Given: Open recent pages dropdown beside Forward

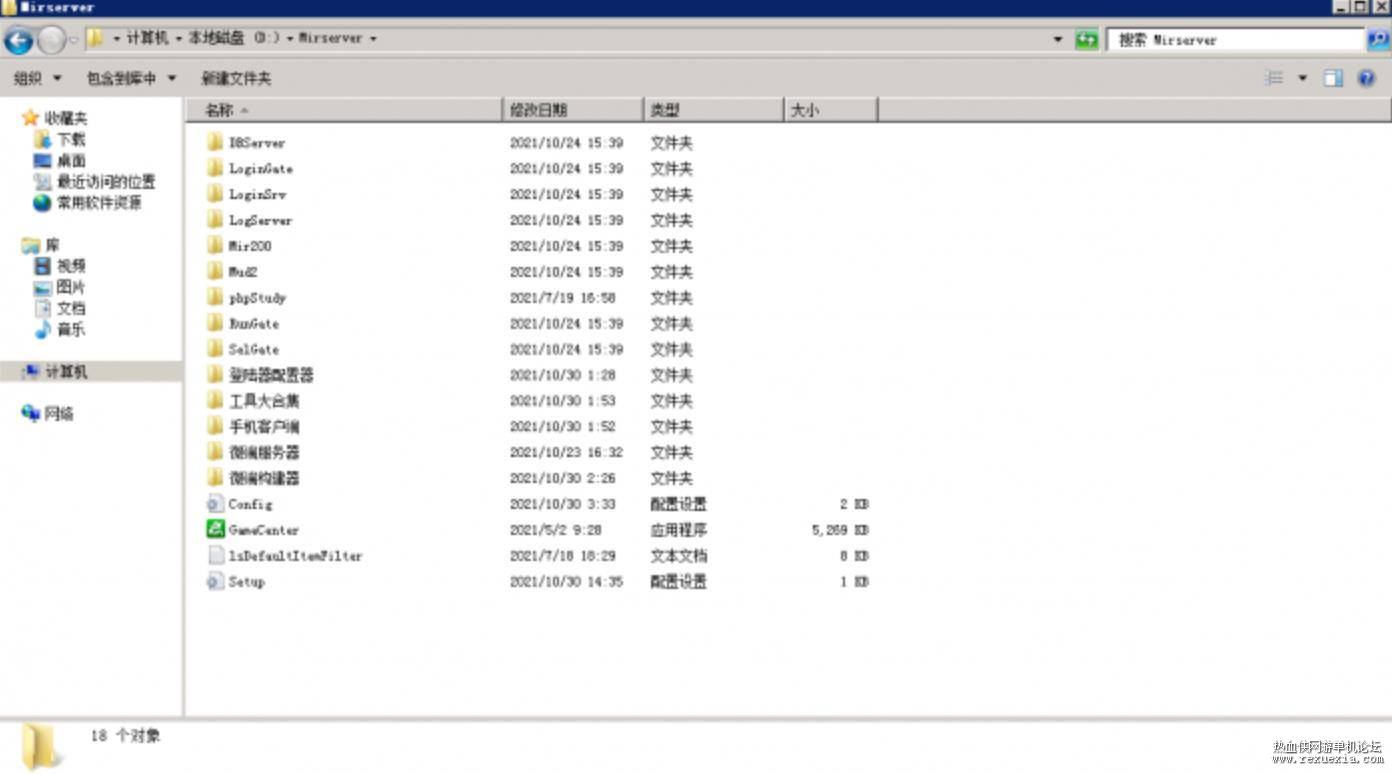Looking at the screenshot, I should pos(73,40).
